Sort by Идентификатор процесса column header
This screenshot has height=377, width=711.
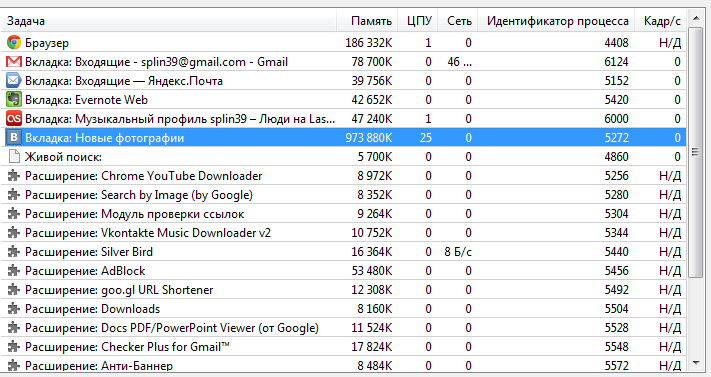tap(556, 21)
